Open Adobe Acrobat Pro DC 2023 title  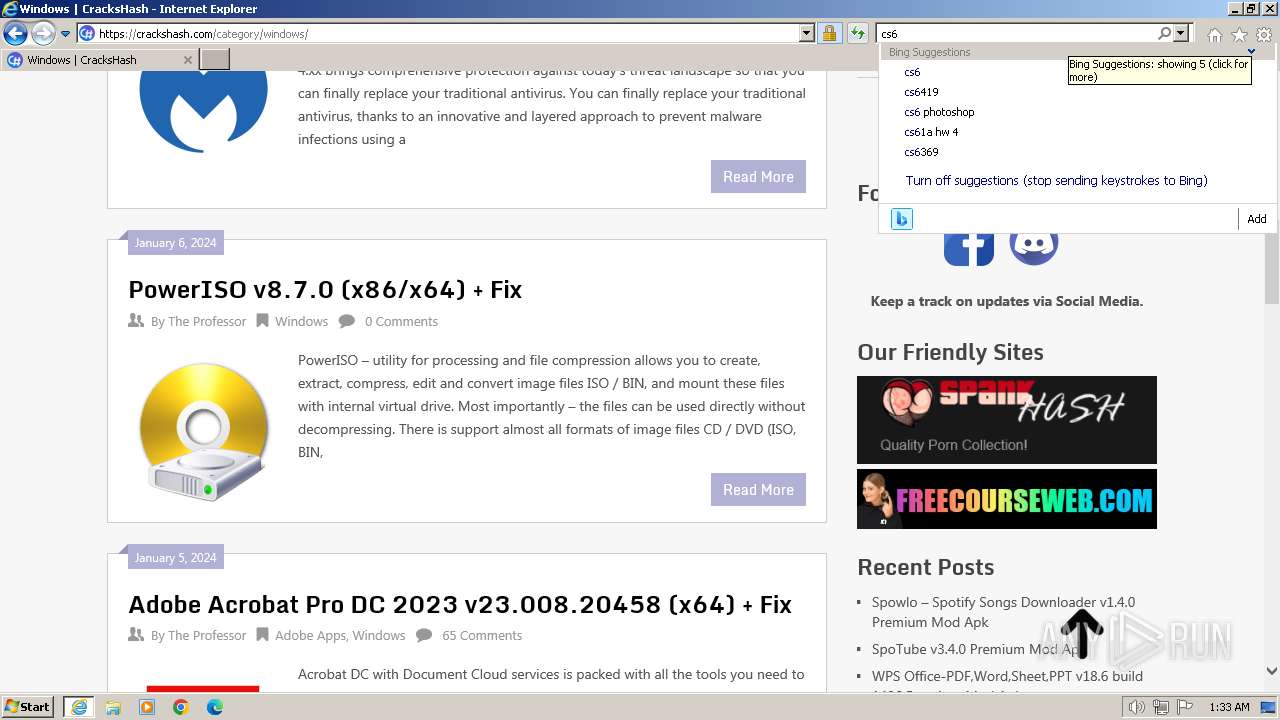(x=460, y=605)
